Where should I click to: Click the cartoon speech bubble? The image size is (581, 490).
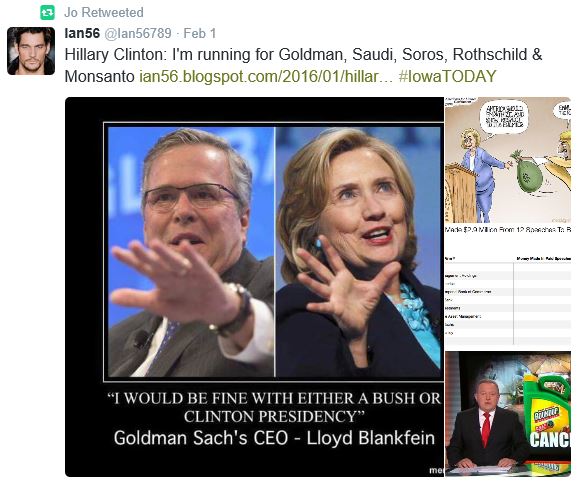(x=504, y=119)
